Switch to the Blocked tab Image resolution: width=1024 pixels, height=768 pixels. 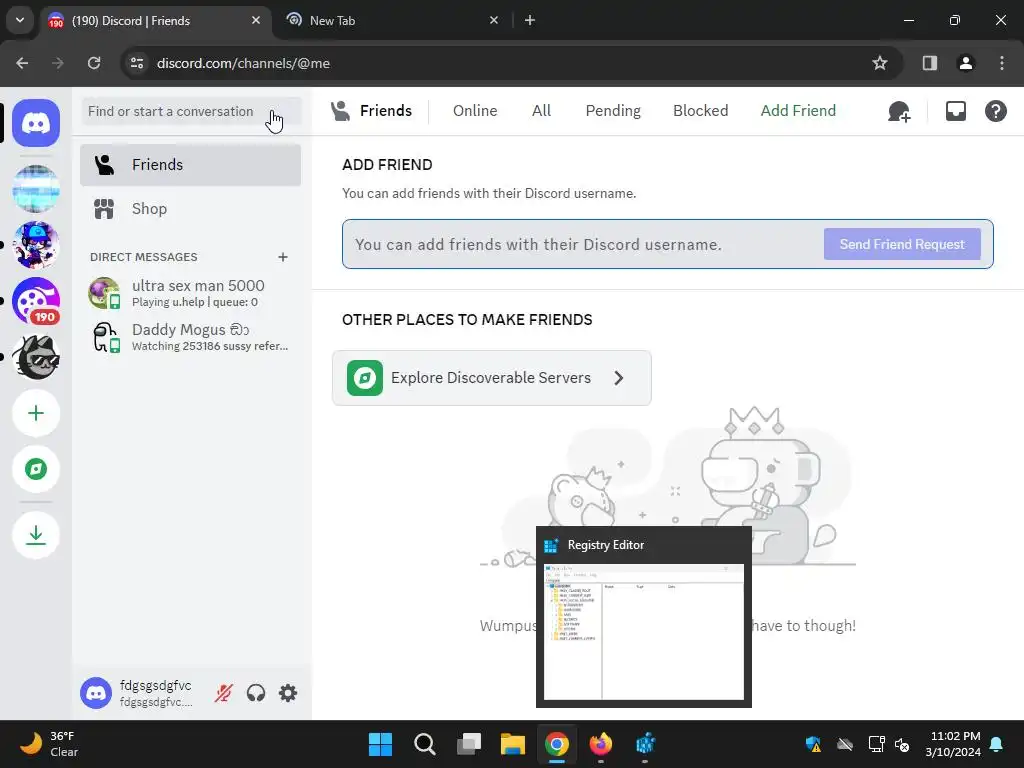pos(700,111)
